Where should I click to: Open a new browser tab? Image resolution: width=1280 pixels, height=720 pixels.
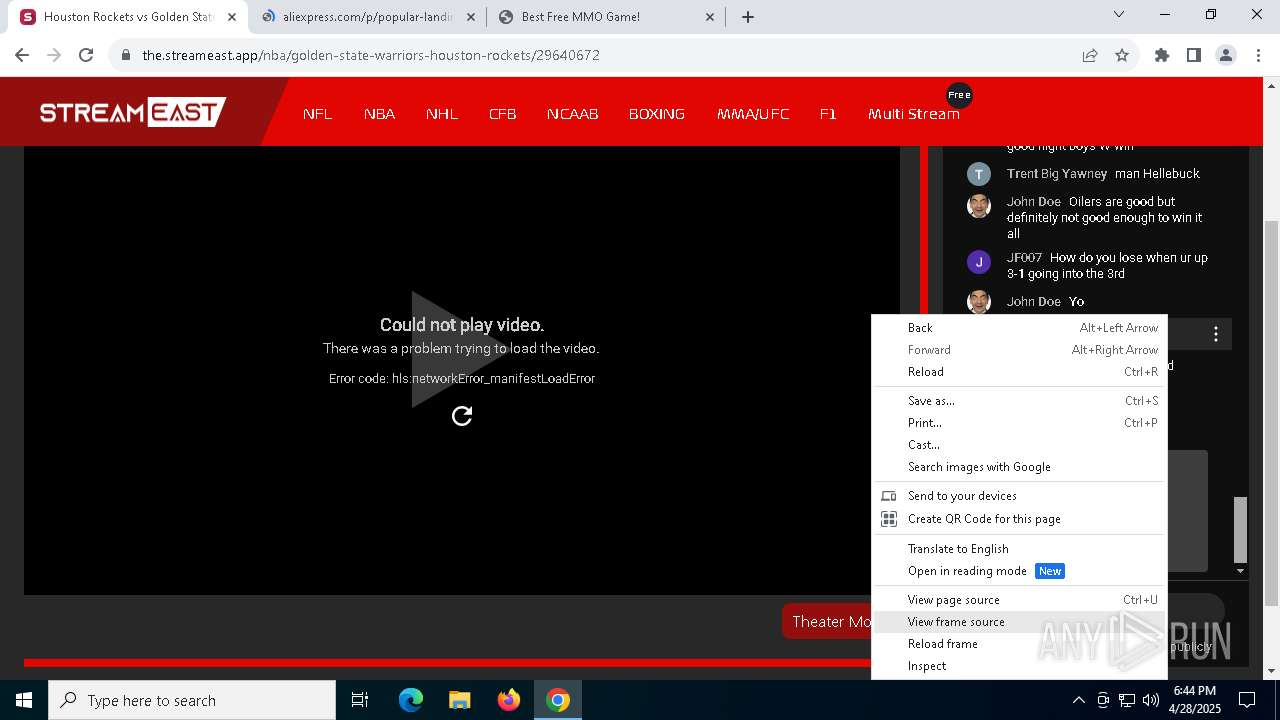click(x=748, y=16)
